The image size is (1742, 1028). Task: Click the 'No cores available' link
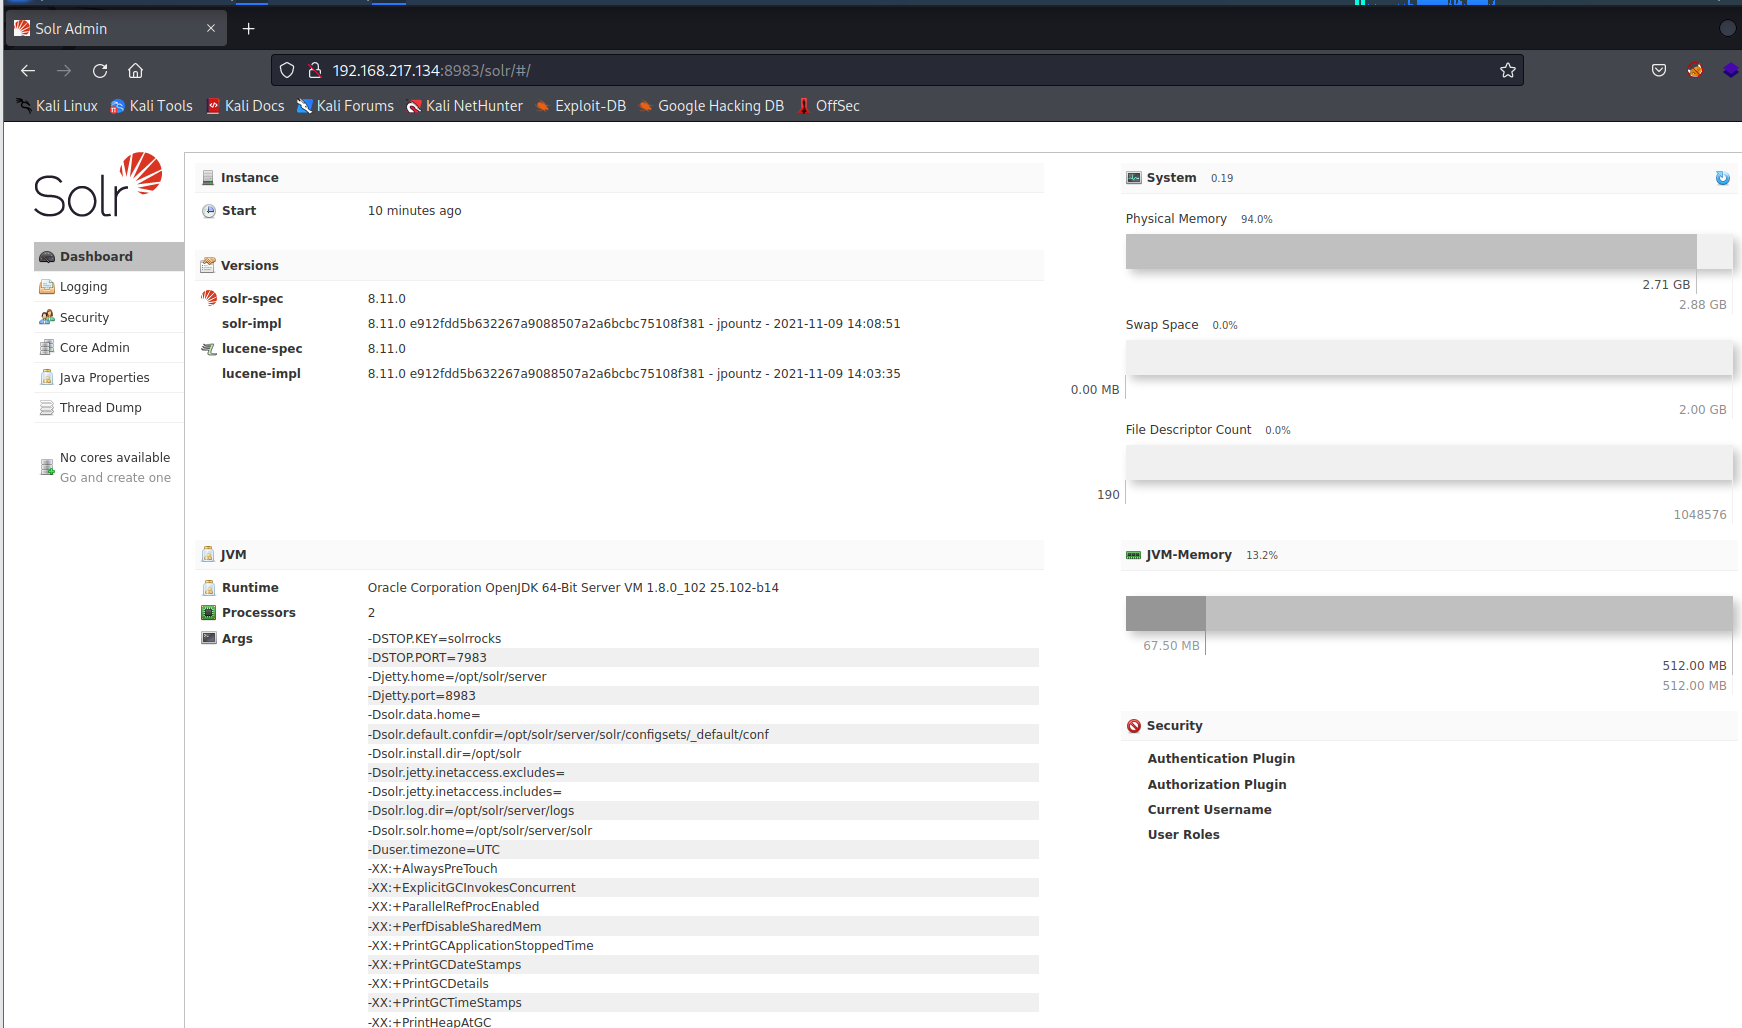click(115, 458)
